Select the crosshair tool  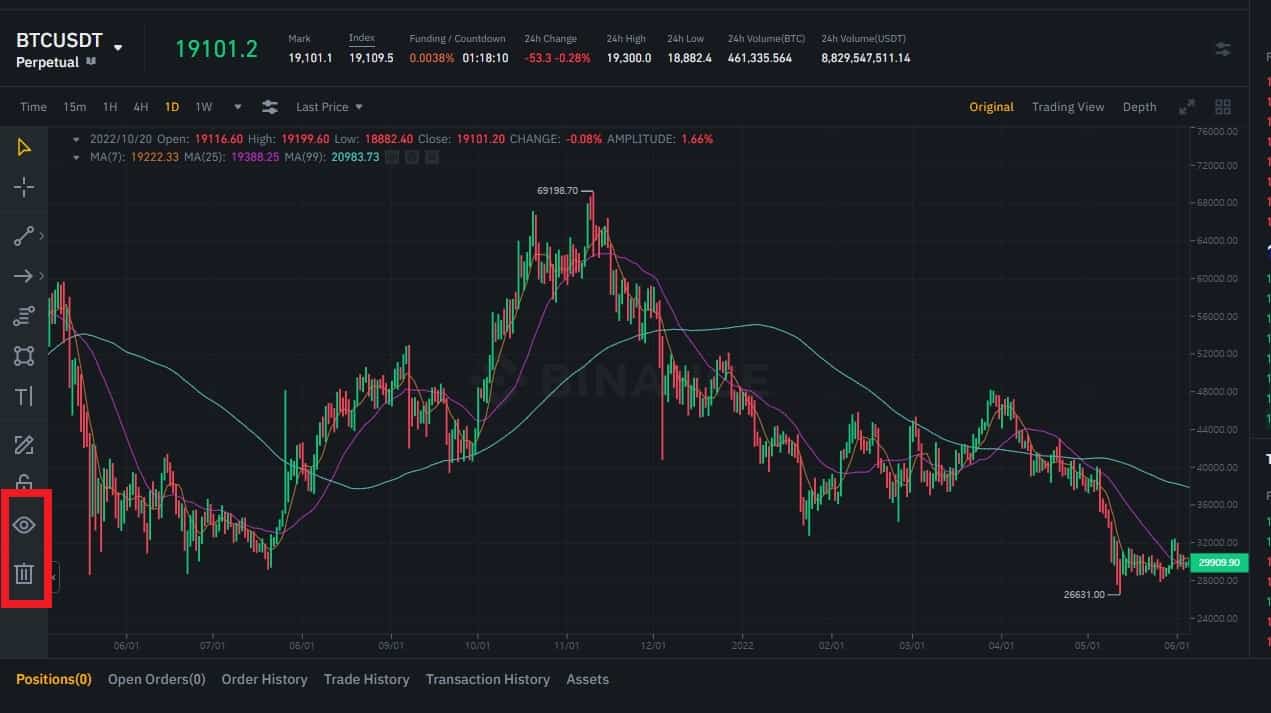pyautogui.click(x=24, y=187)
